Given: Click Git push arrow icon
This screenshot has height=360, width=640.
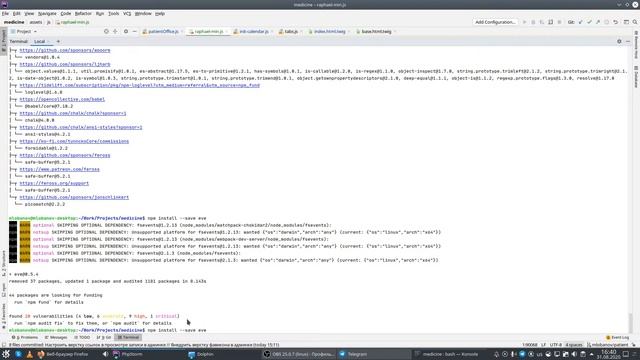Looking at the screenshot, I should click(x=598, y=22).
